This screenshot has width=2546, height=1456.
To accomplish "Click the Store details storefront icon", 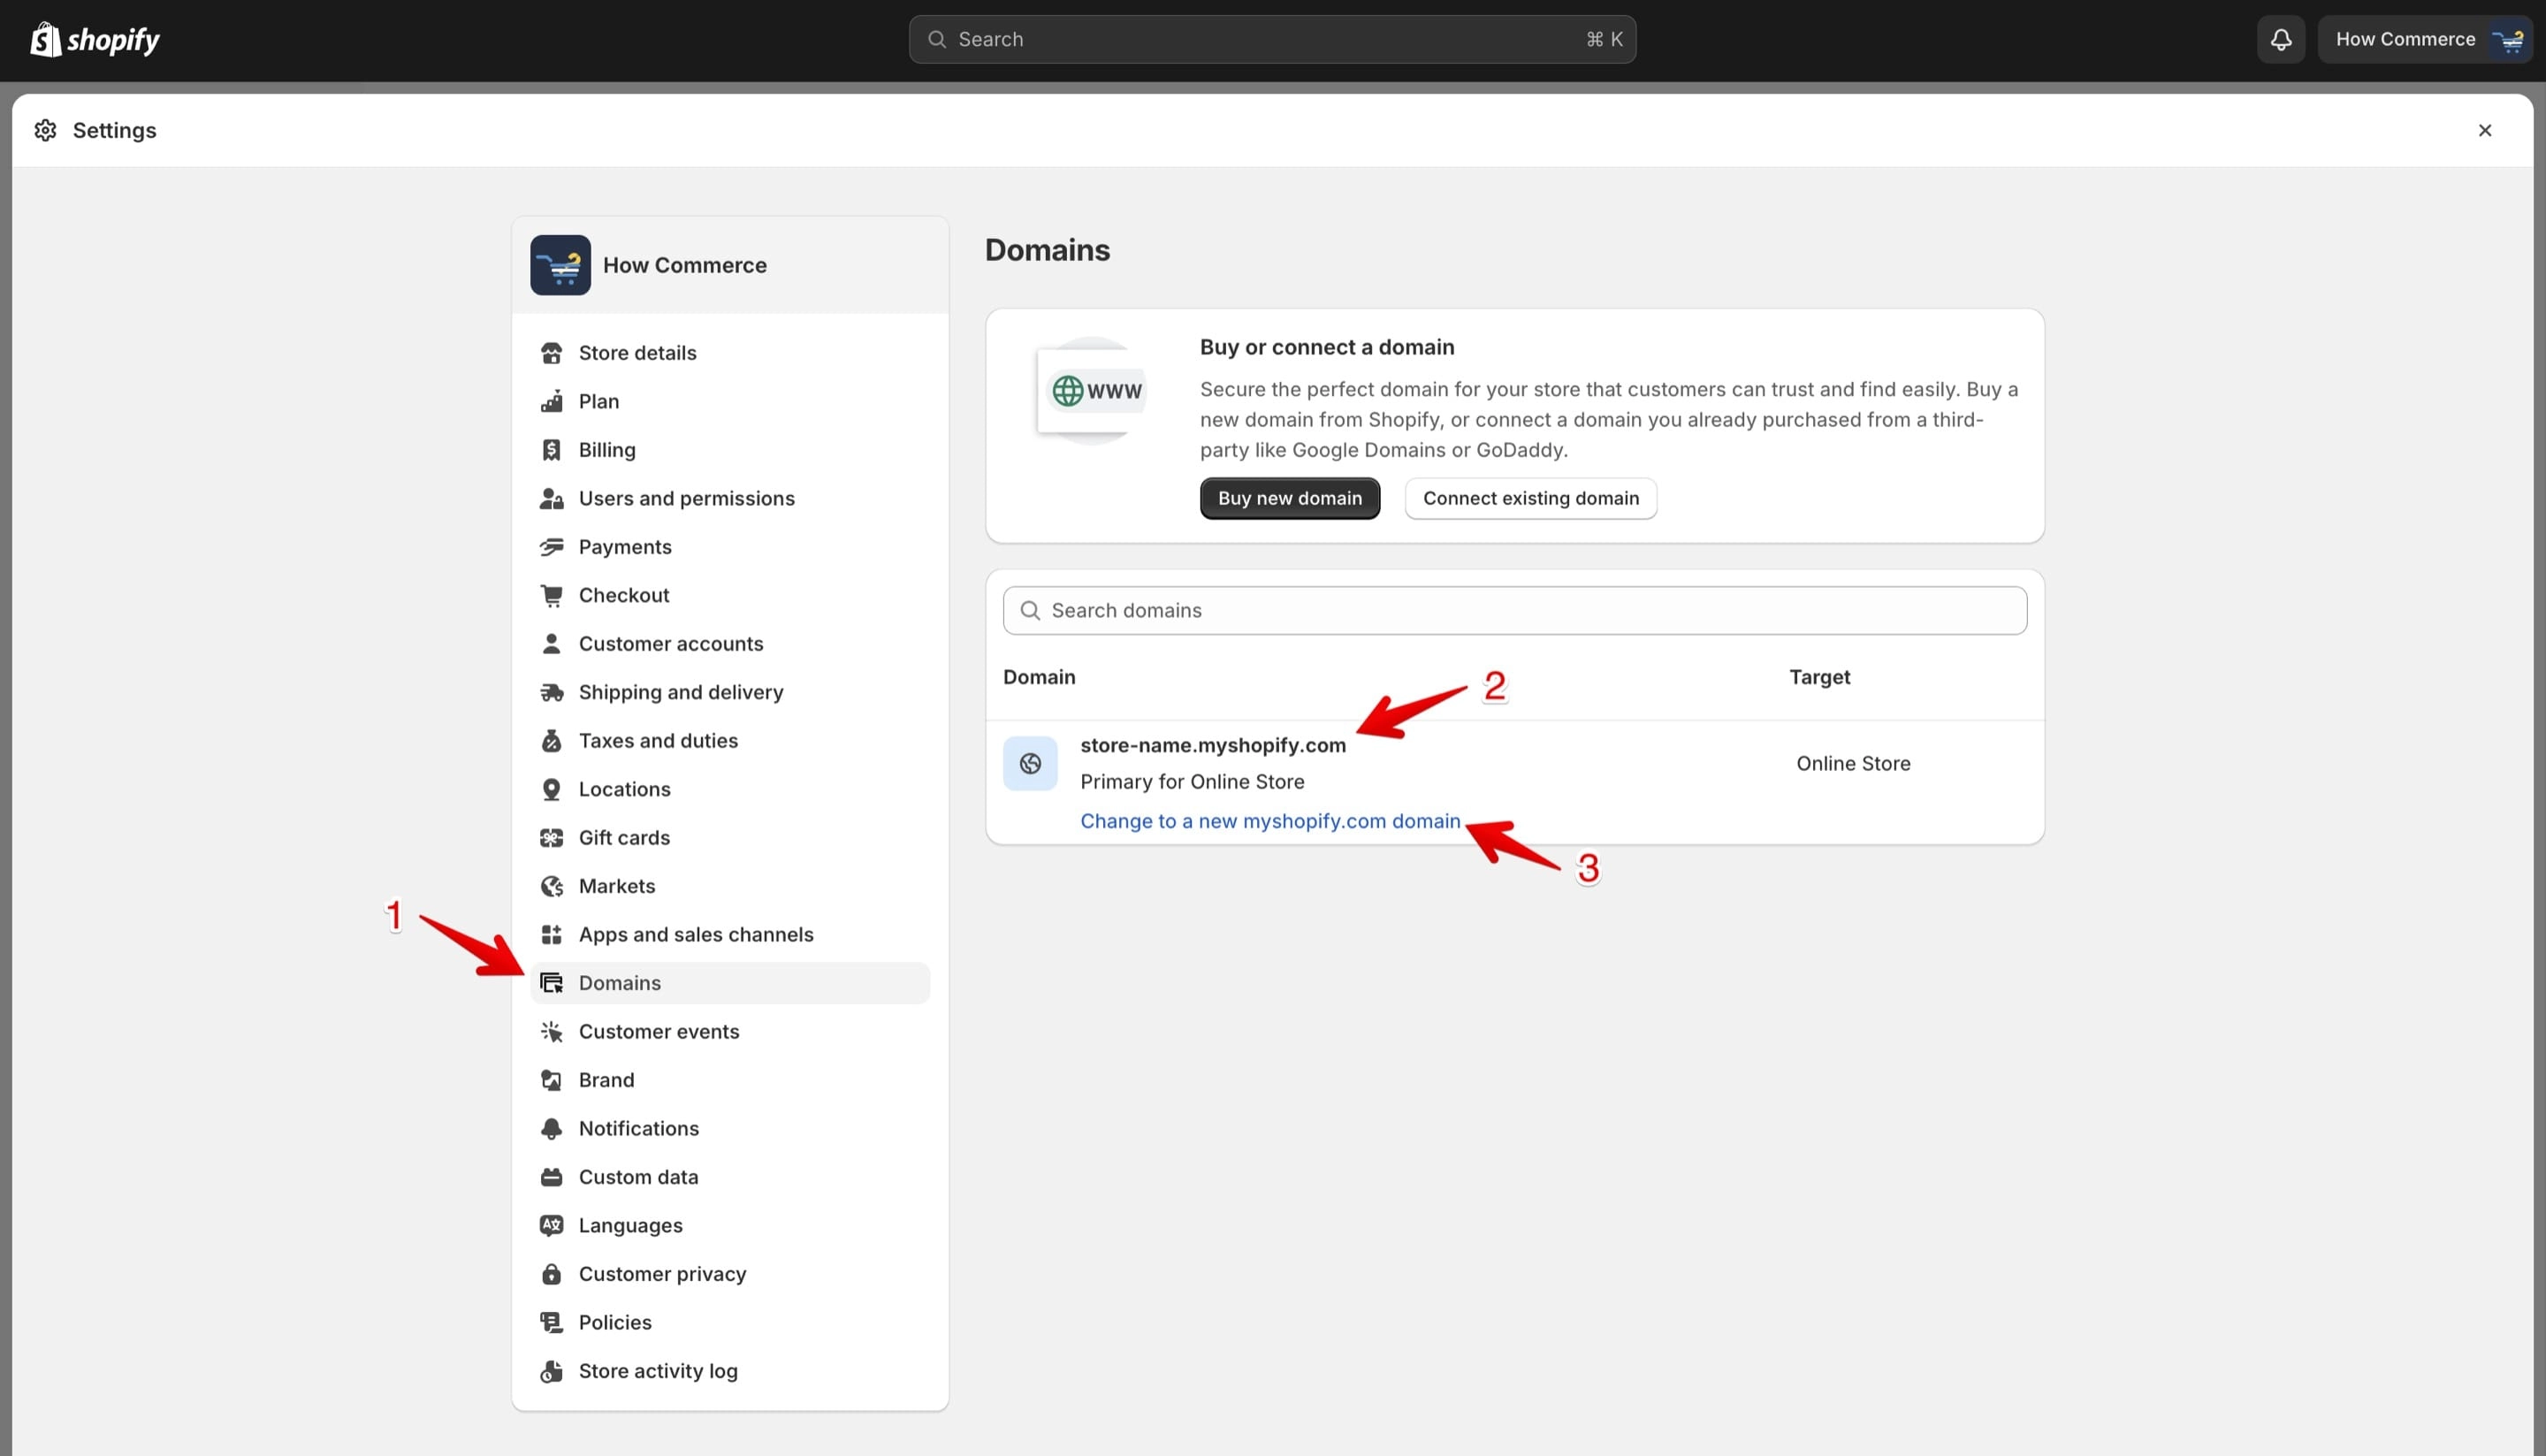I will 551,353.
